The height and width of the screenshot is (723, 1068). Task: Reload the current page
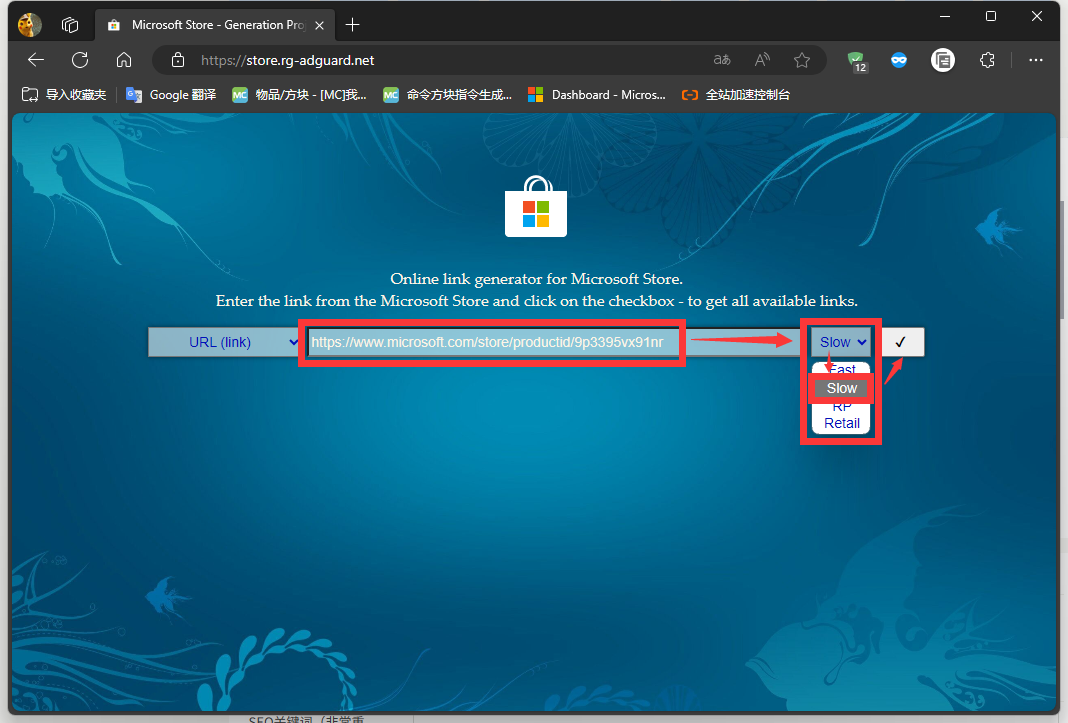coord(80,60)
